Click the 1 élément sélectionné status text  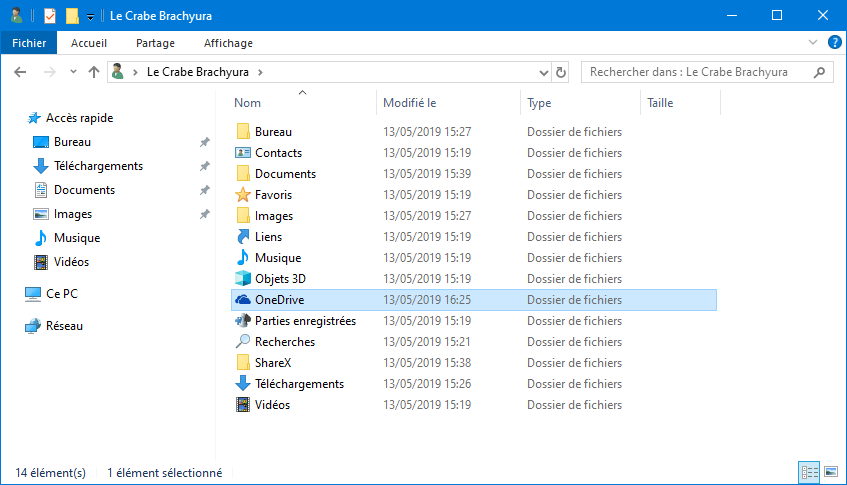165,473
